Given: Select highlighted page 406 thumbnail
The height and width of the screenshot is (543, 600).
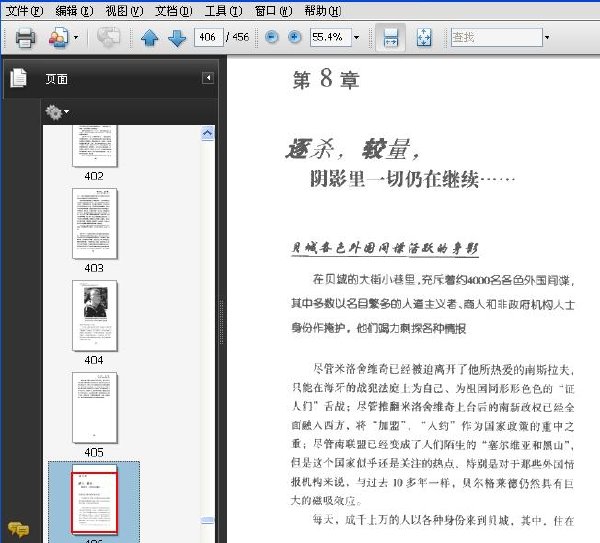Looking at the screenshot, I should [95, 499].
